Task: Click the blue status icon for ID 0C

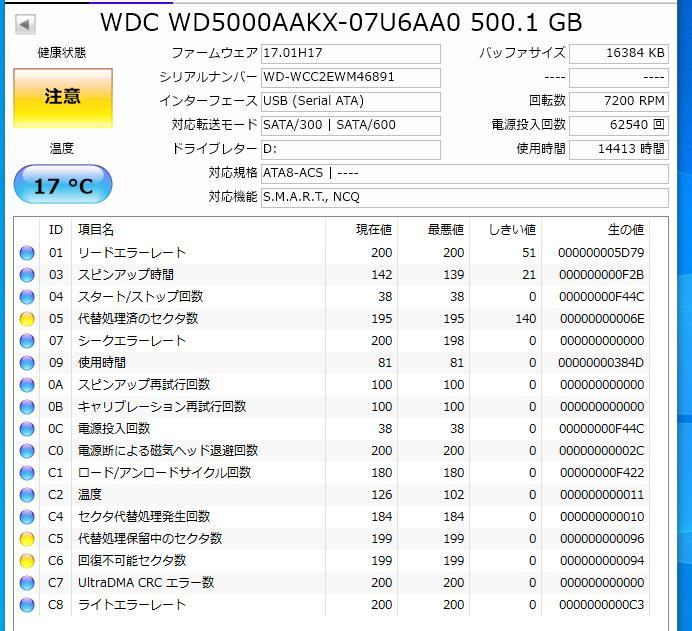Action: (27, 429)
